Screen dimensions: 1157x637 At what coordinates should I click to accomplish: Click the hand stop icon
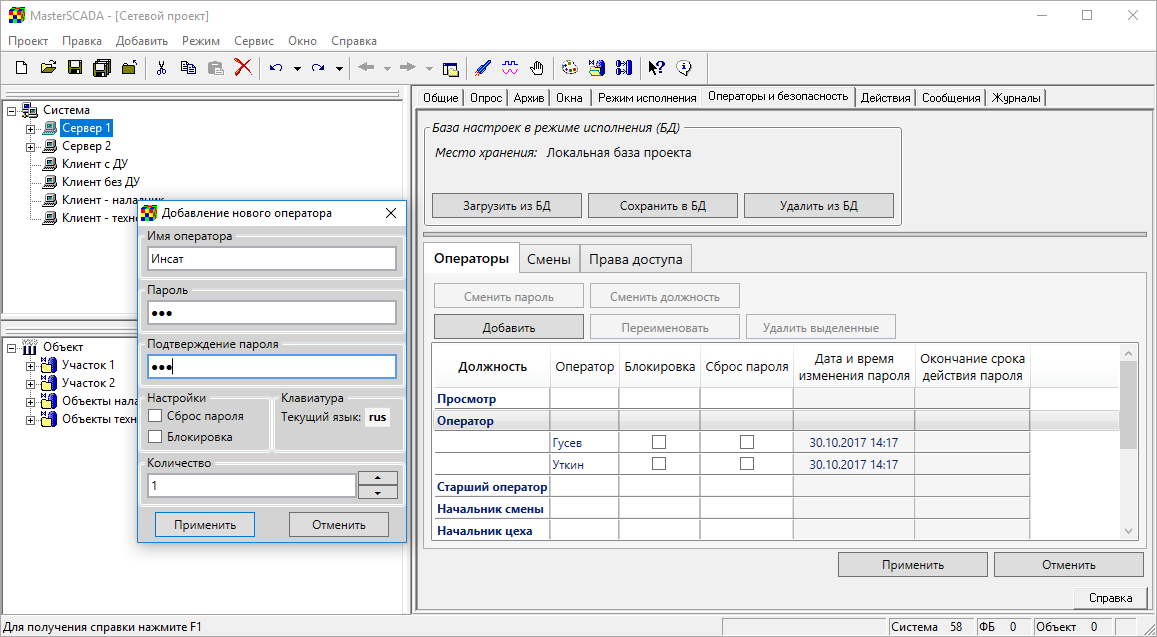pos(537,68)
